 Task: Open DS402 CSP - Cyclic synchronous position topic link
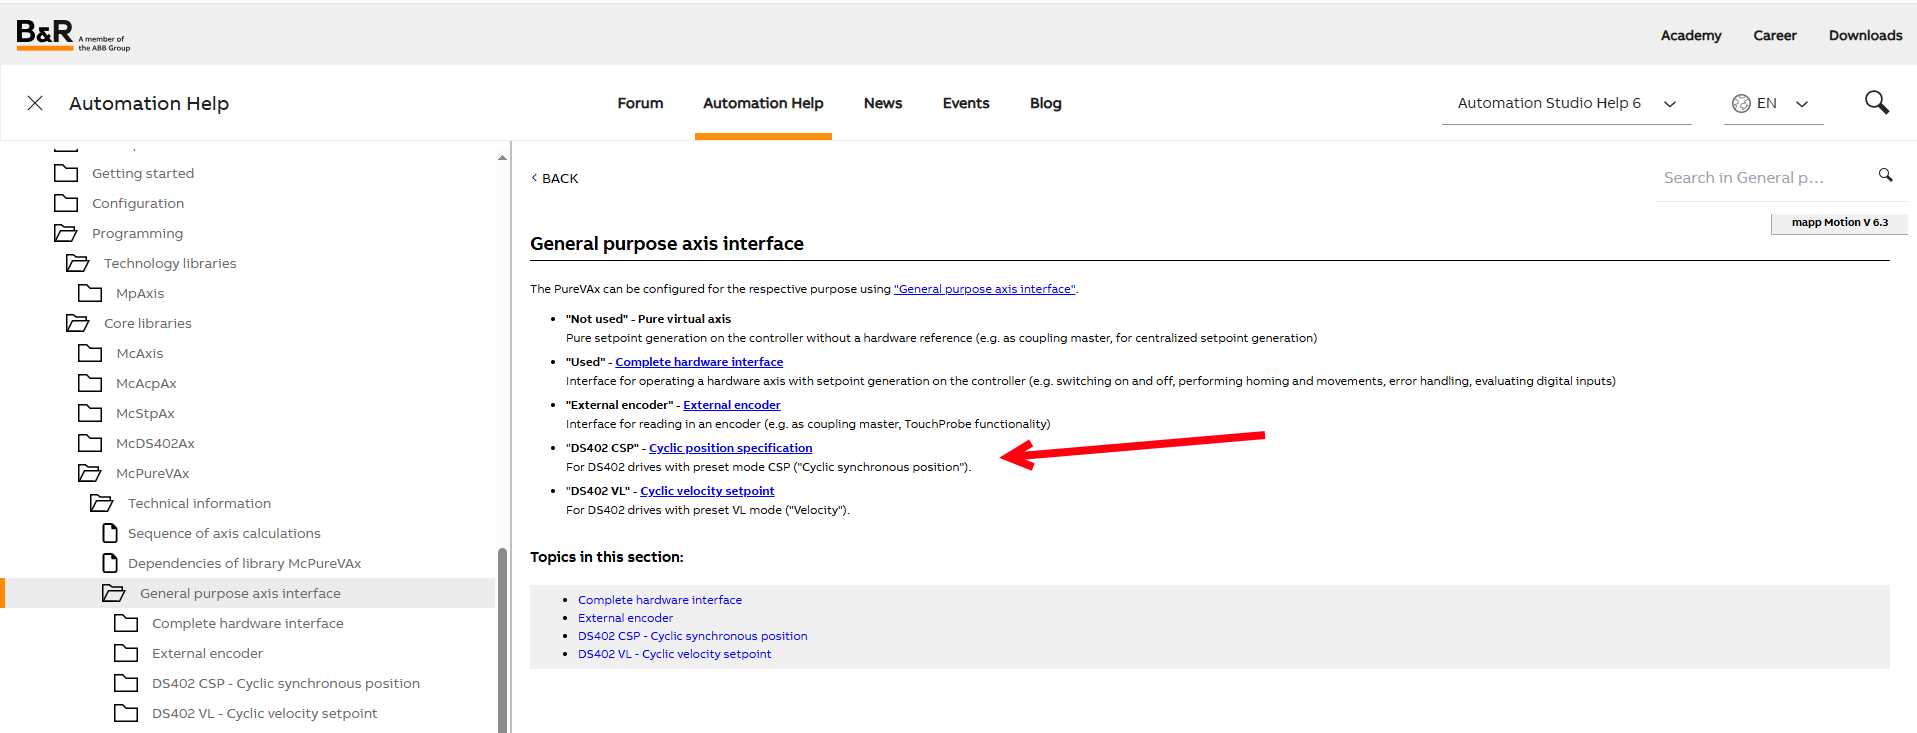coord(693,636)
